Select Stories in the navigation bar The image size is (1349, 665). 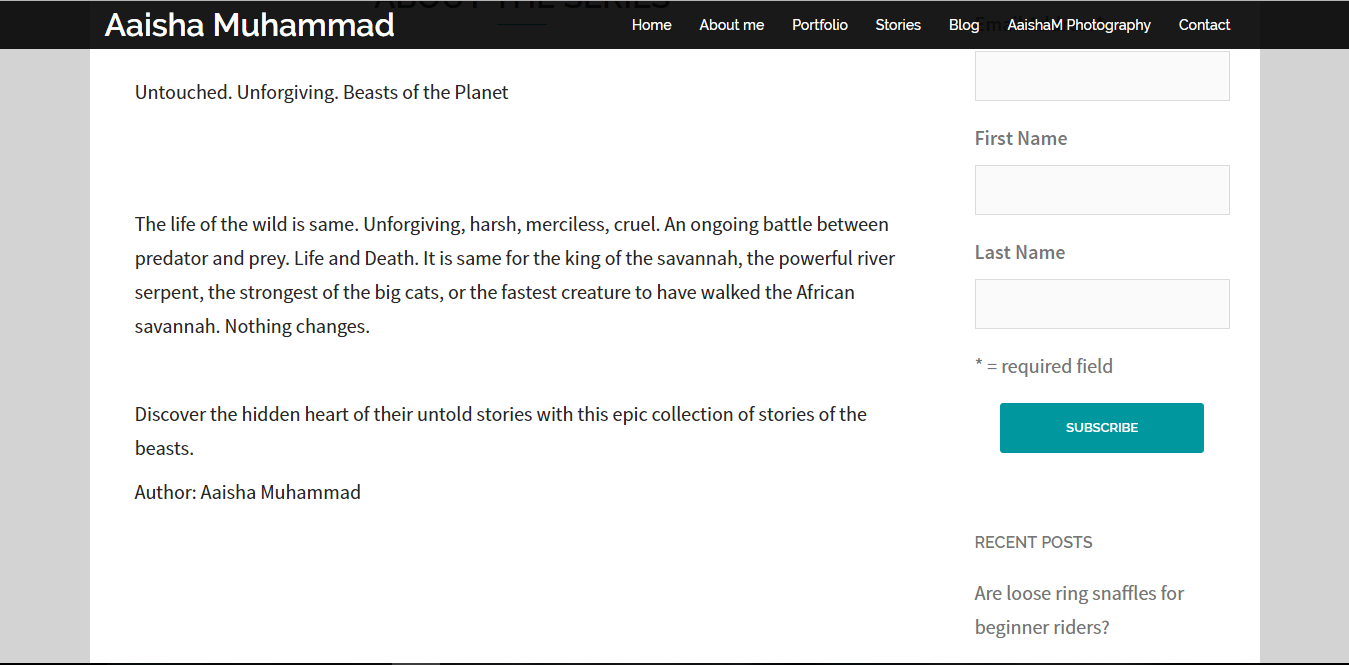click(897, 25)
